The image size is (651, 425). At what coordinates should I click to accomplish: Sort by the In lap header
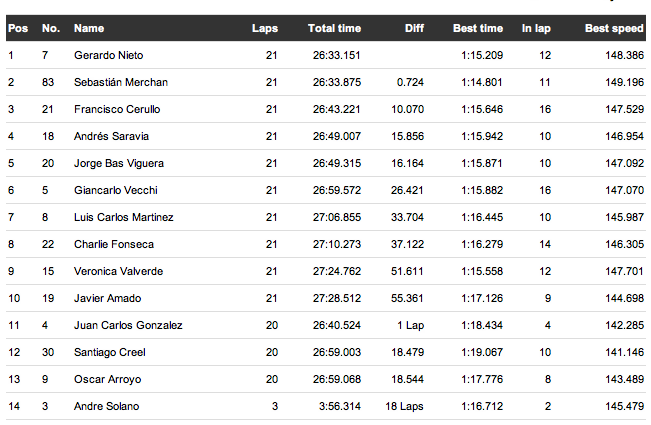click(536, 29)
